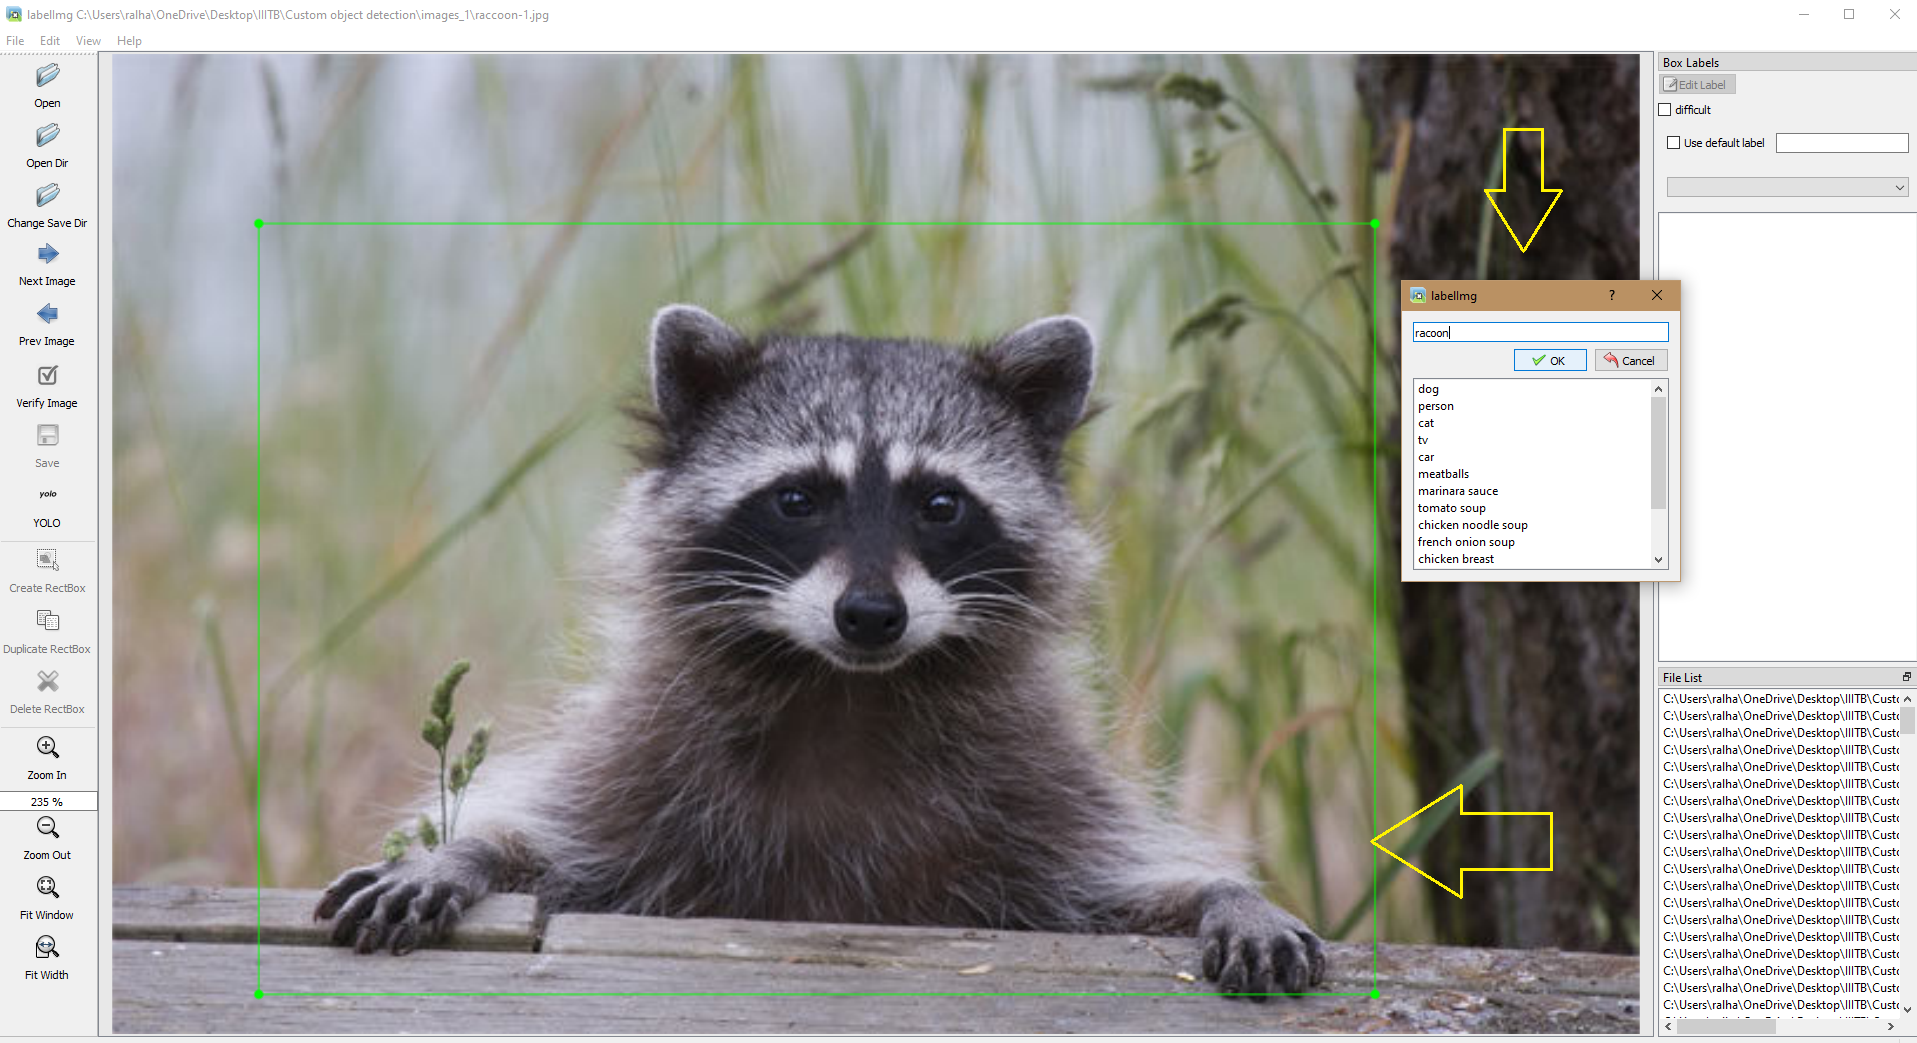Click the Duplicate RectBox icon
1917x1043 pixels.
tap(46, 628)
